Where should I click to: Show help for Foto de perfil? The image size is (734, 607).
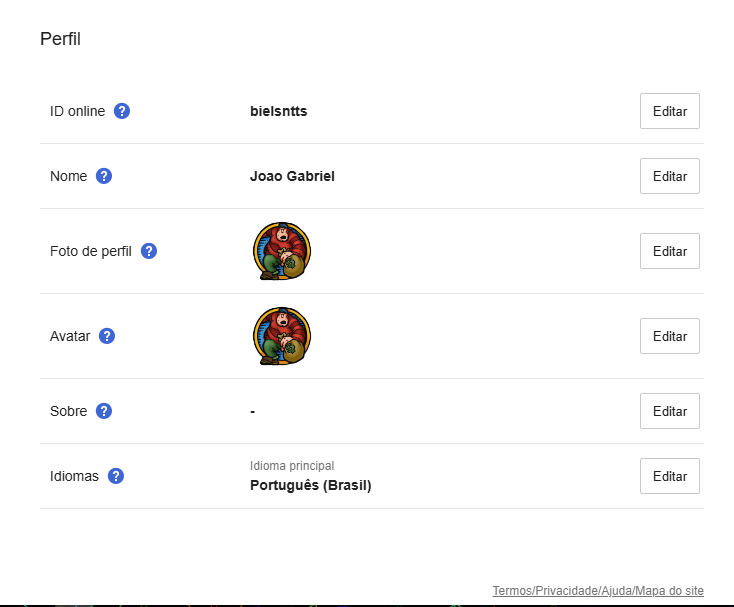tap(149, 251)
